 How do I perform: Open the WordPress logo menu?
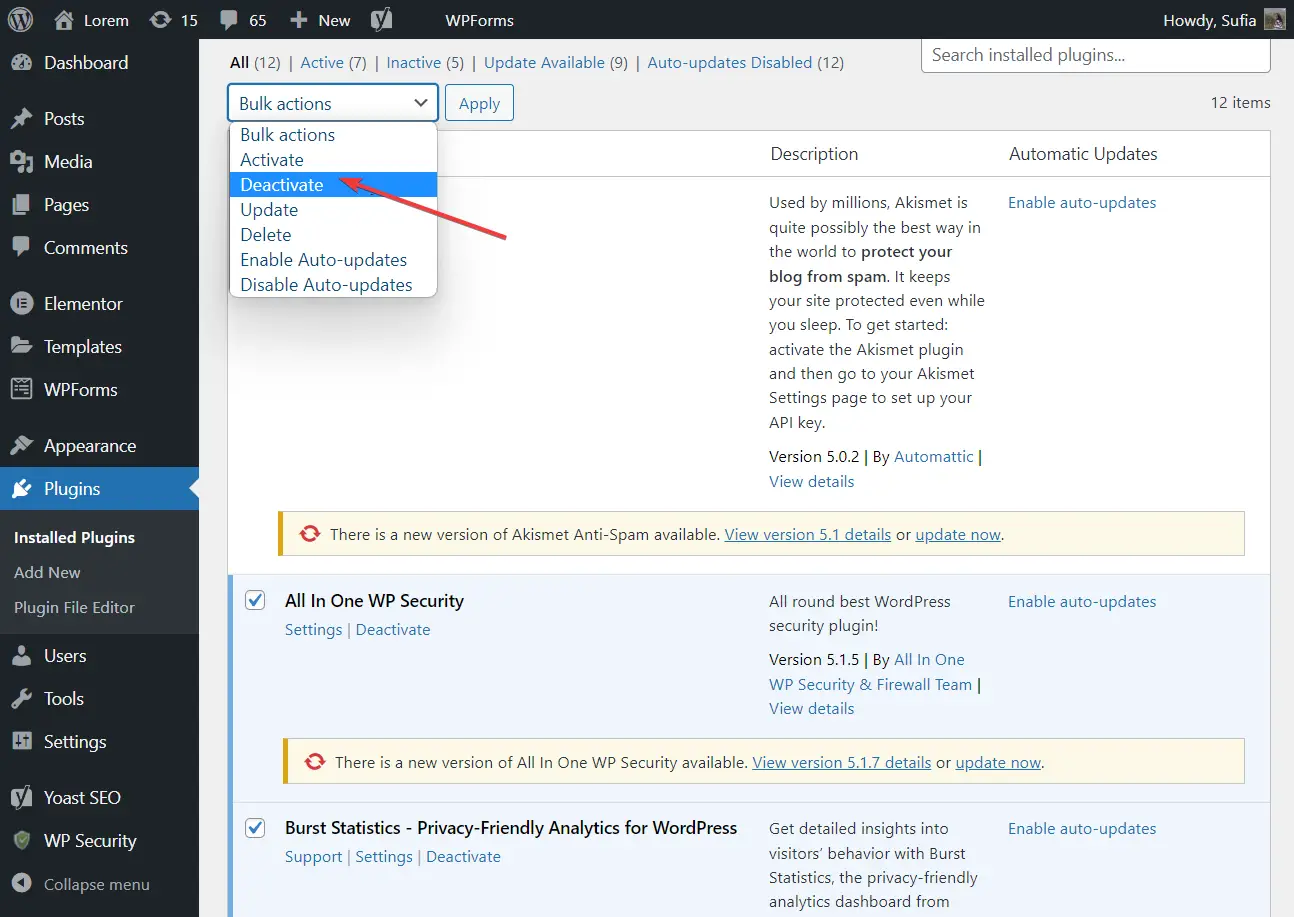click(20, 20)
